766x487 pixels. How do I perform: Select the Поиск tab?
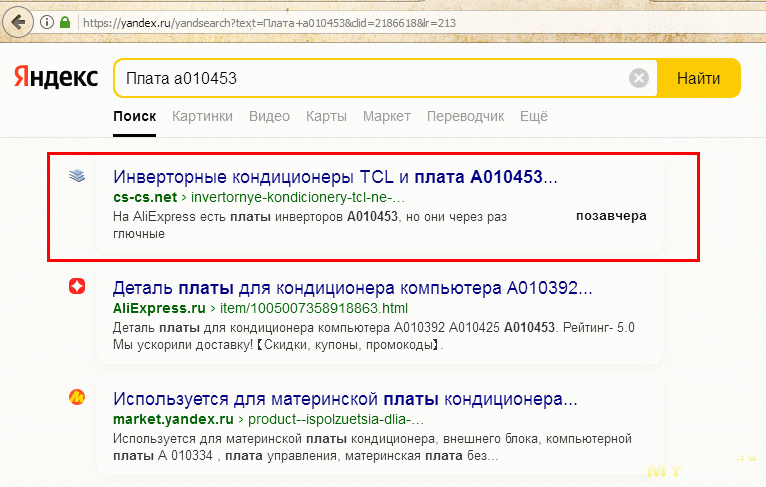point(134,116)
